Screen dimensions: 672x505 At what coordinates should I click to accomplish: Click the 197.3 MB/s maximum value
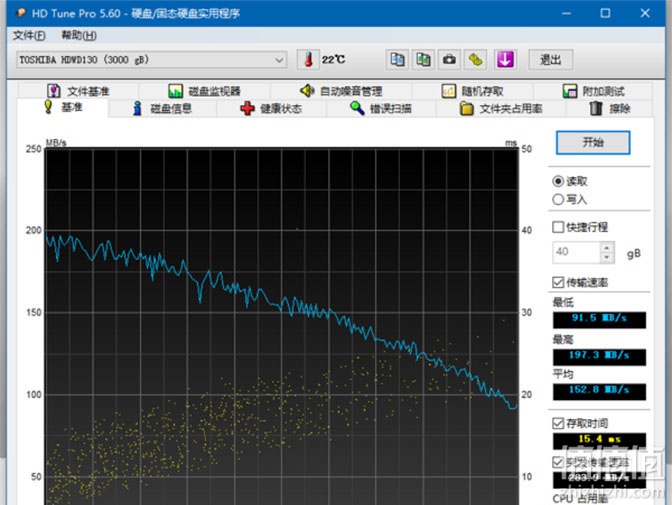(599, 357)
